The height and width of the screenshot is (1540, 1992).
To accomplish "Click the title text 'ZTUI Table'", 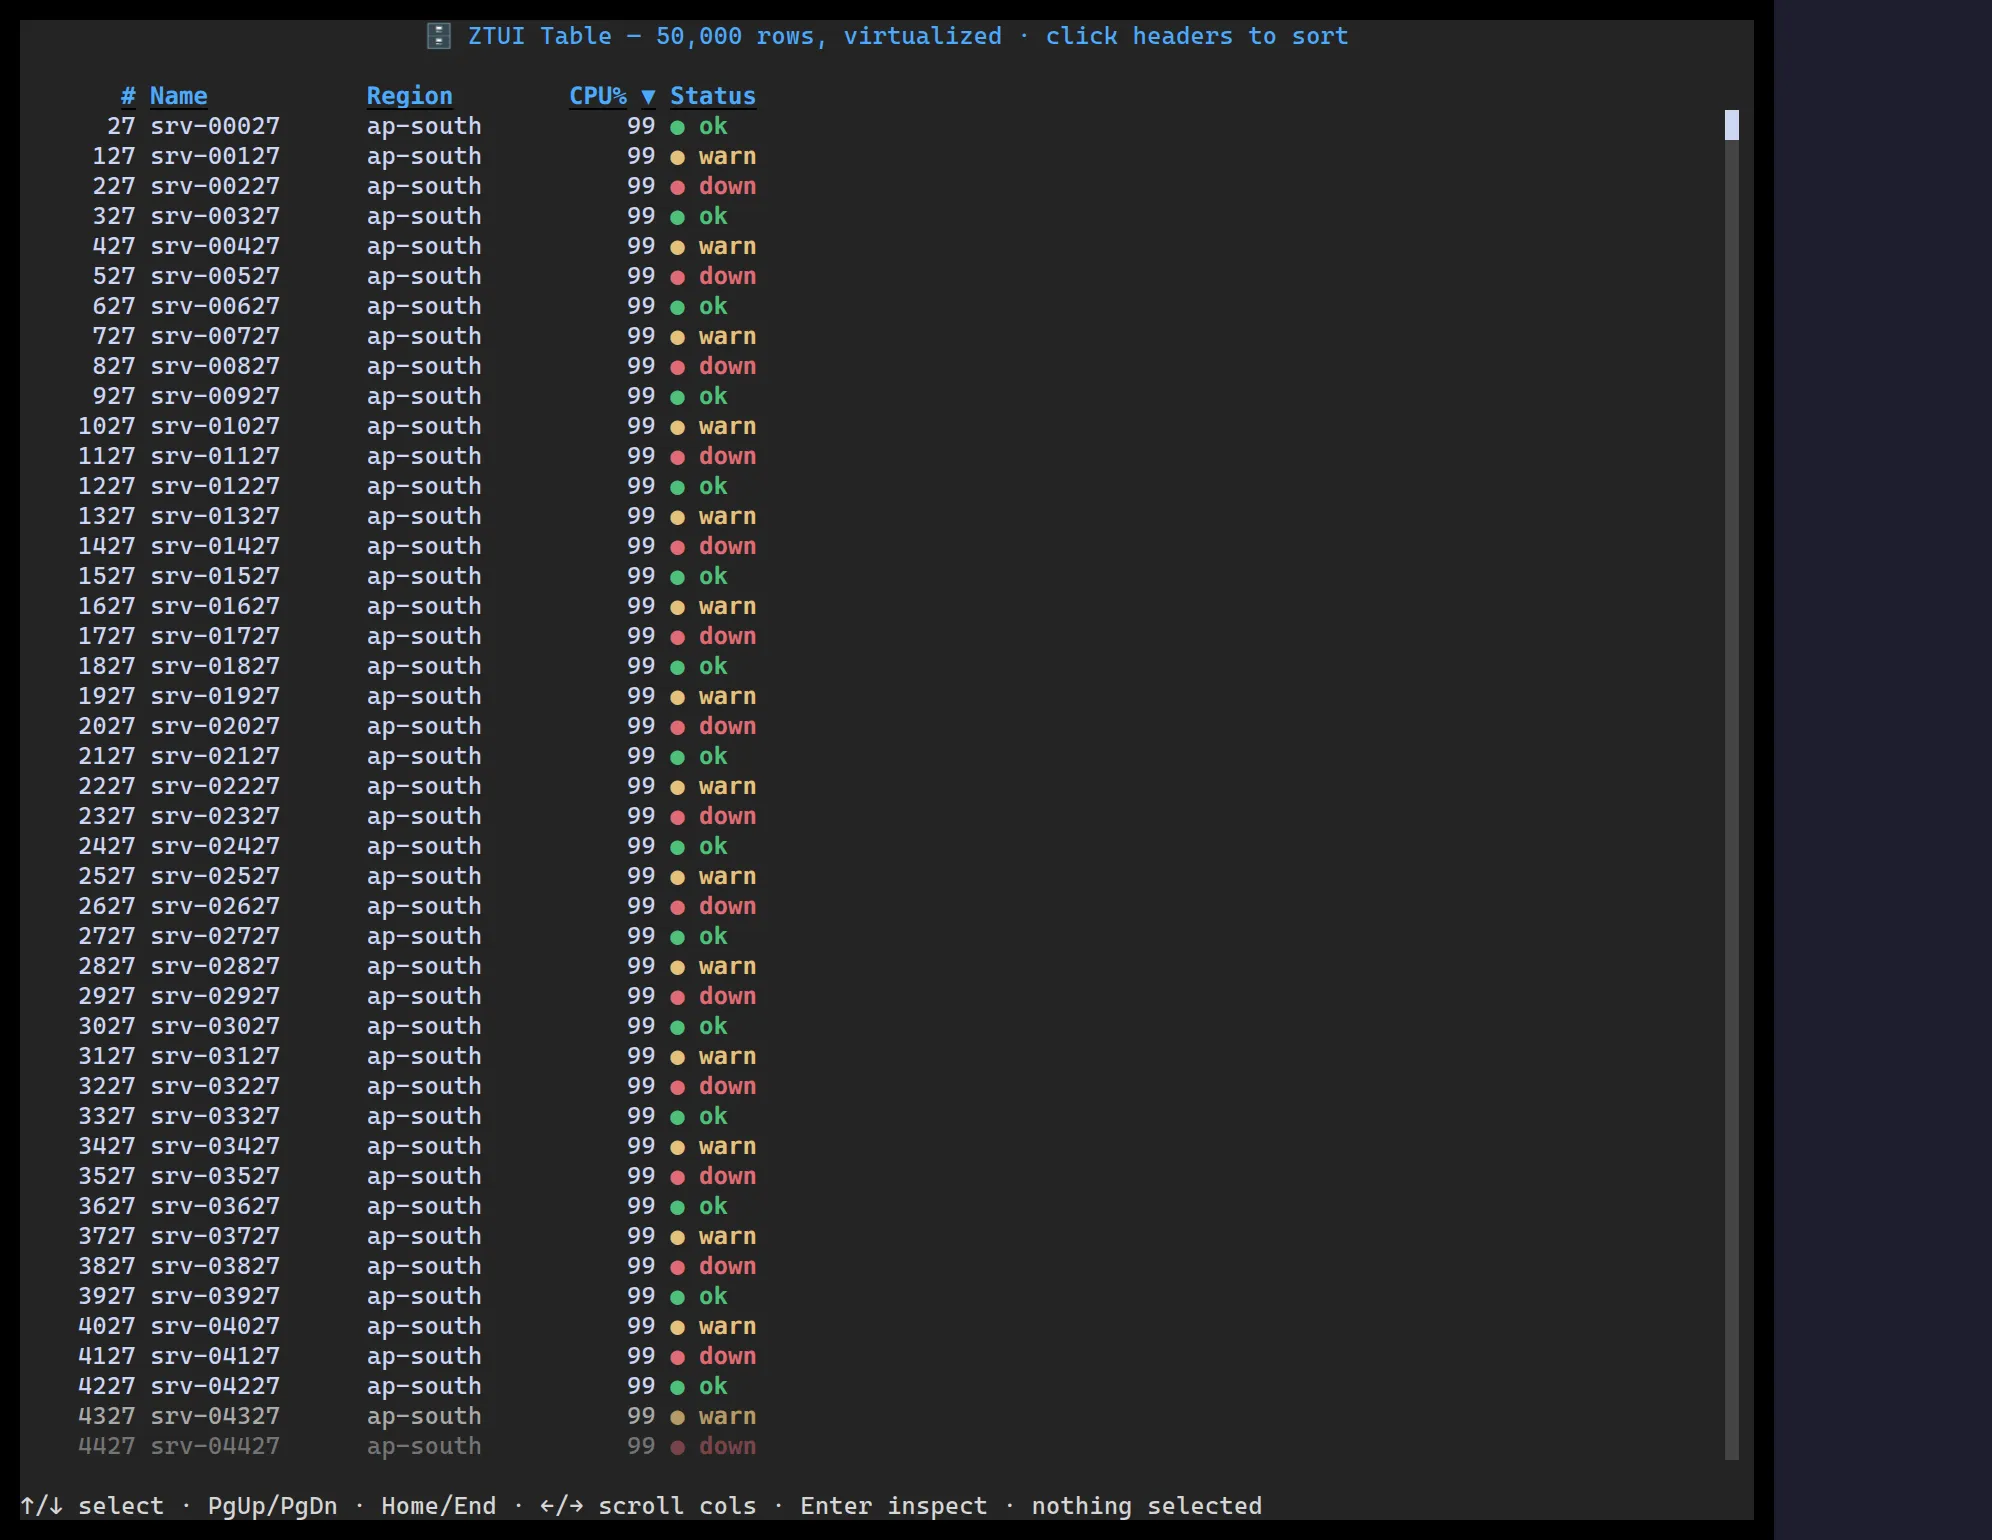I will point(540,36).
